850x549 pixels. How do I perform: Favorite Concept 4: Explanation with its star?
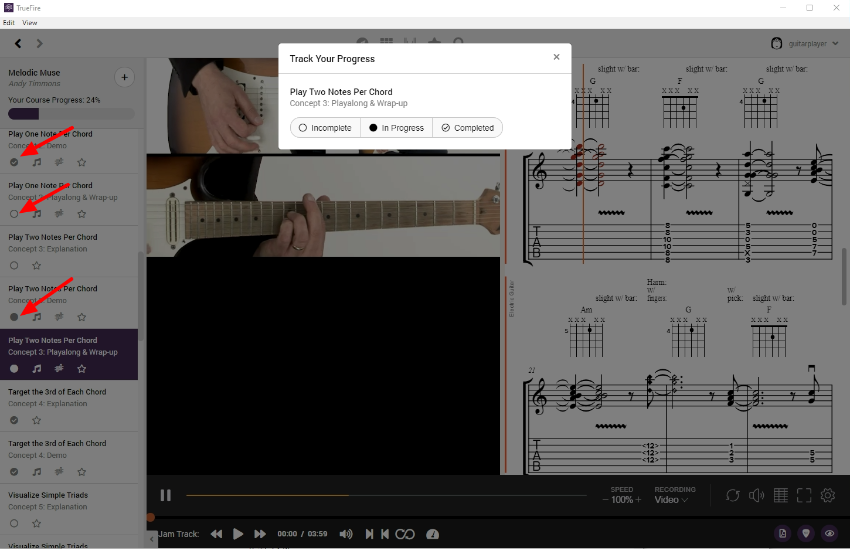(x=36, y=420)
